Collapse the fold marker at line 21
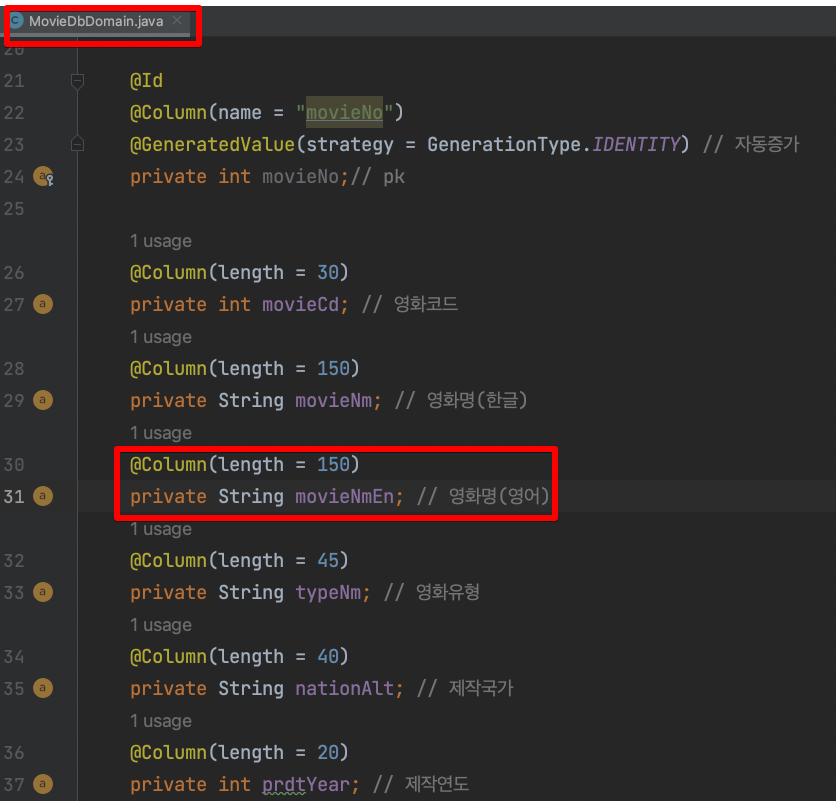The width and height of the screenshot is (836, 801). tap(77, 81)
